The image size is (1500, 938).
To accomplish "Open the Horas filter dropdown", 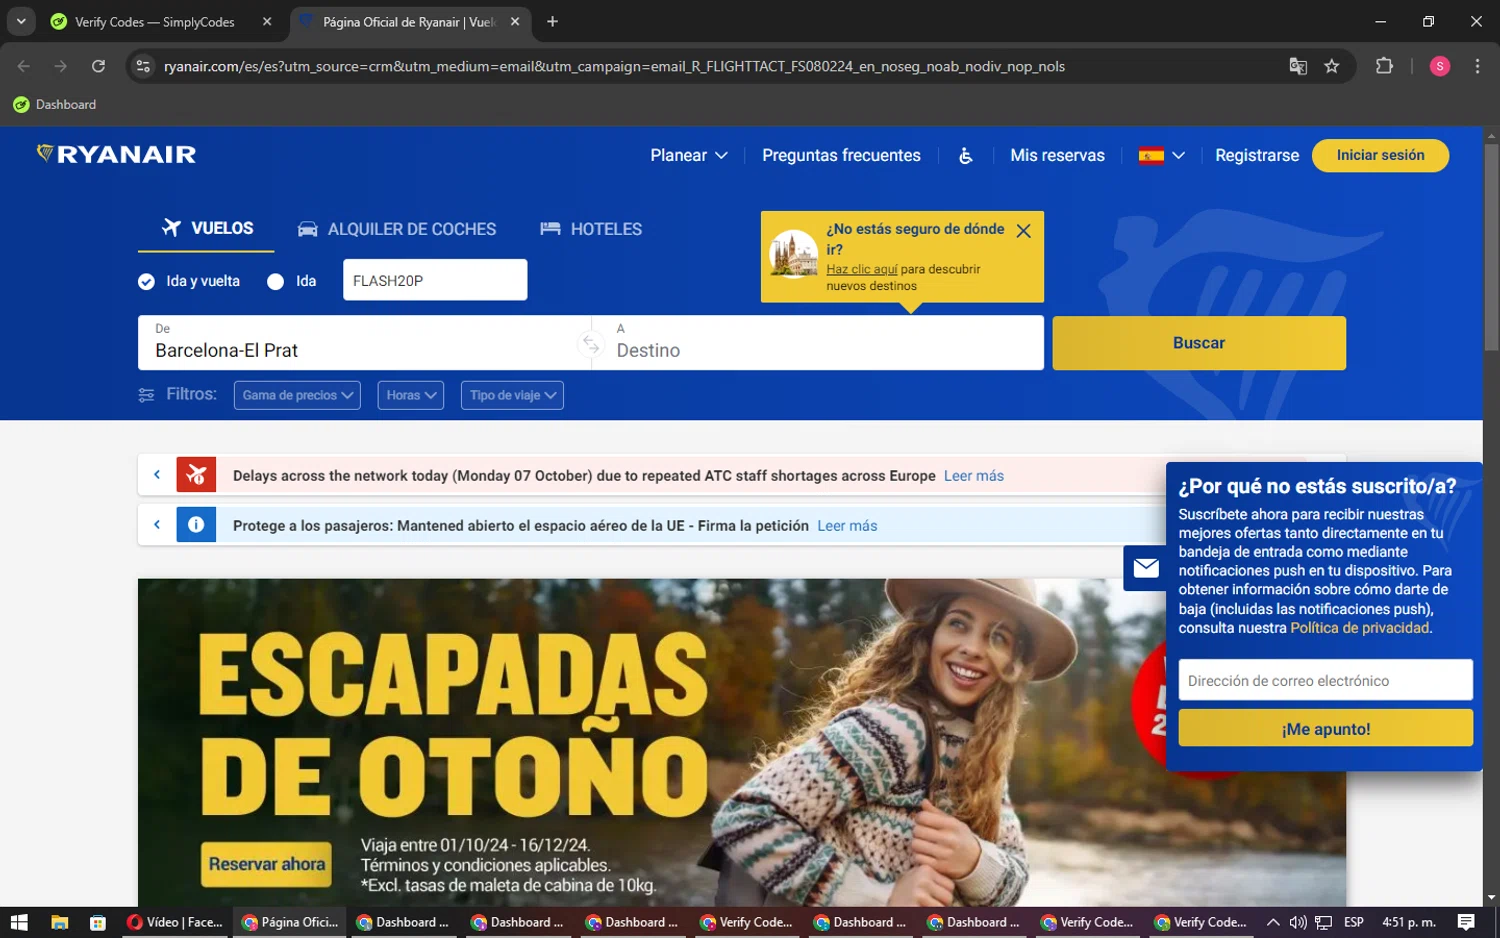I will pos(410,395).
